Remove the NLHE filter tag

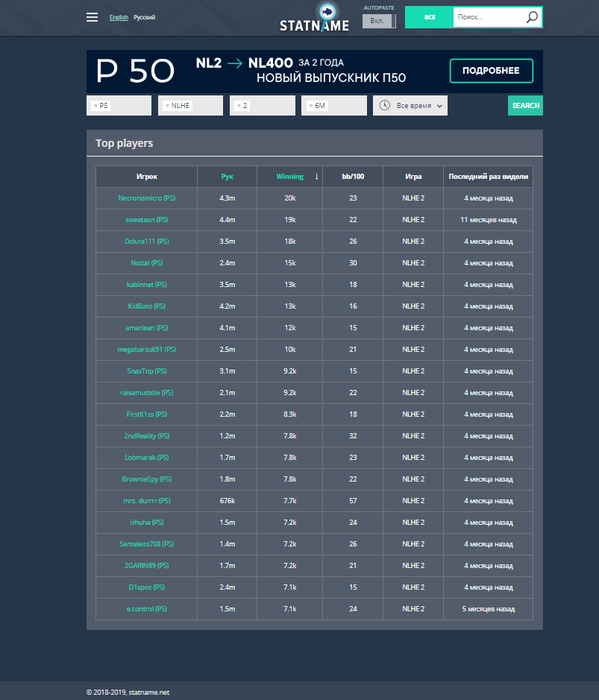pos(167,106)
